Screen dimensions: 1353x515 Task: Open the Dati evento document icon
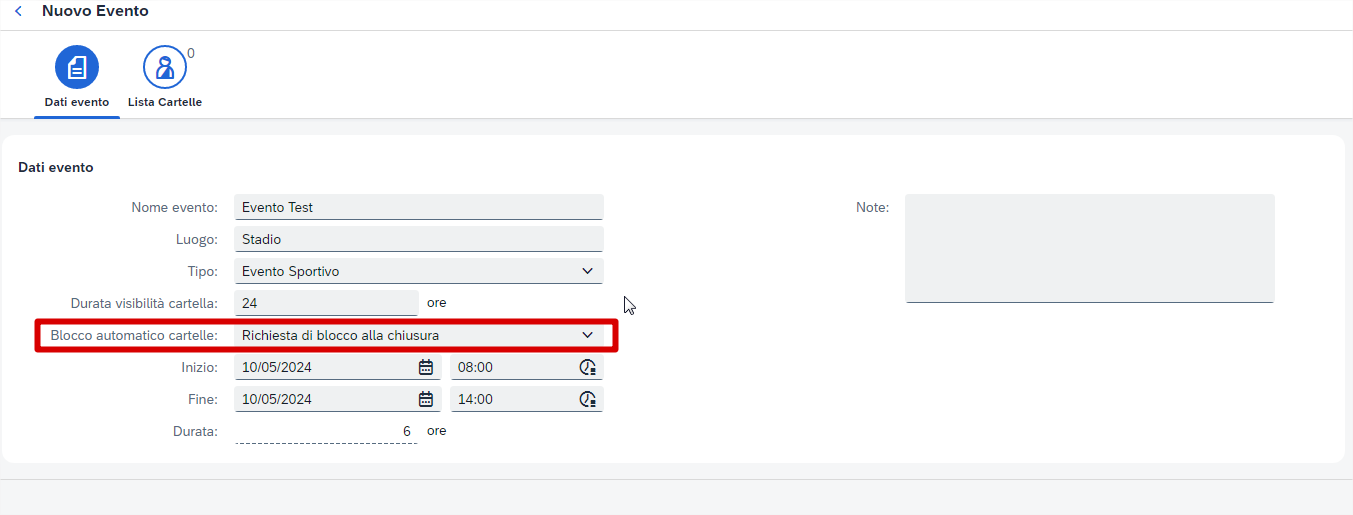tap(77, 67)
